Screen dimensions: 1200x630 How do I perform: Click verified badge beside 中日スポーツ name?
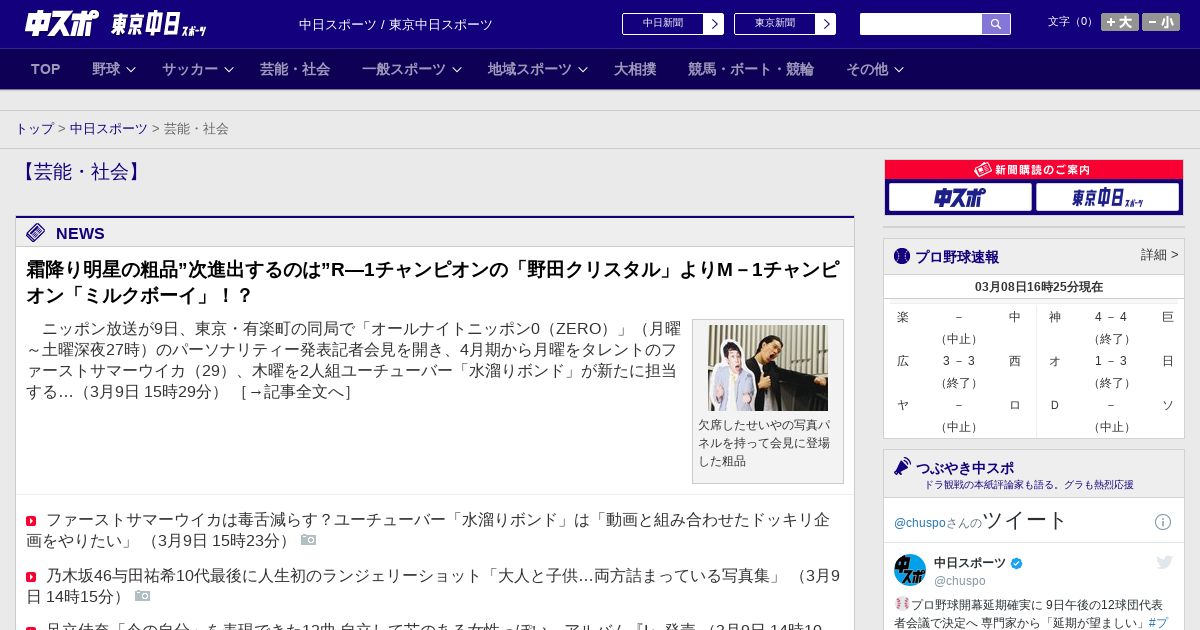coord(1017,563)
